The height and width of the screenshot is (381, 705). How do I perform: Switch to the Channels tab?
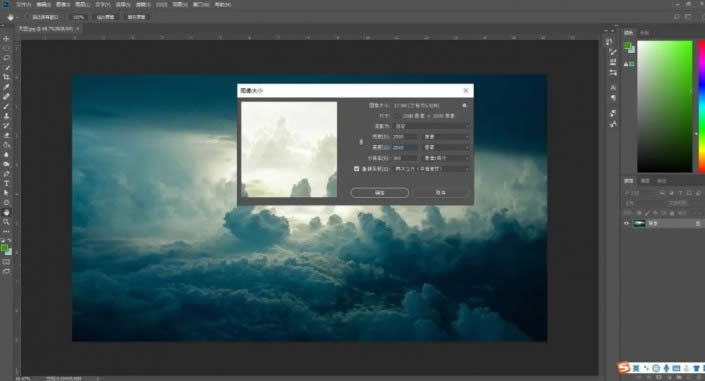[645, 181]
